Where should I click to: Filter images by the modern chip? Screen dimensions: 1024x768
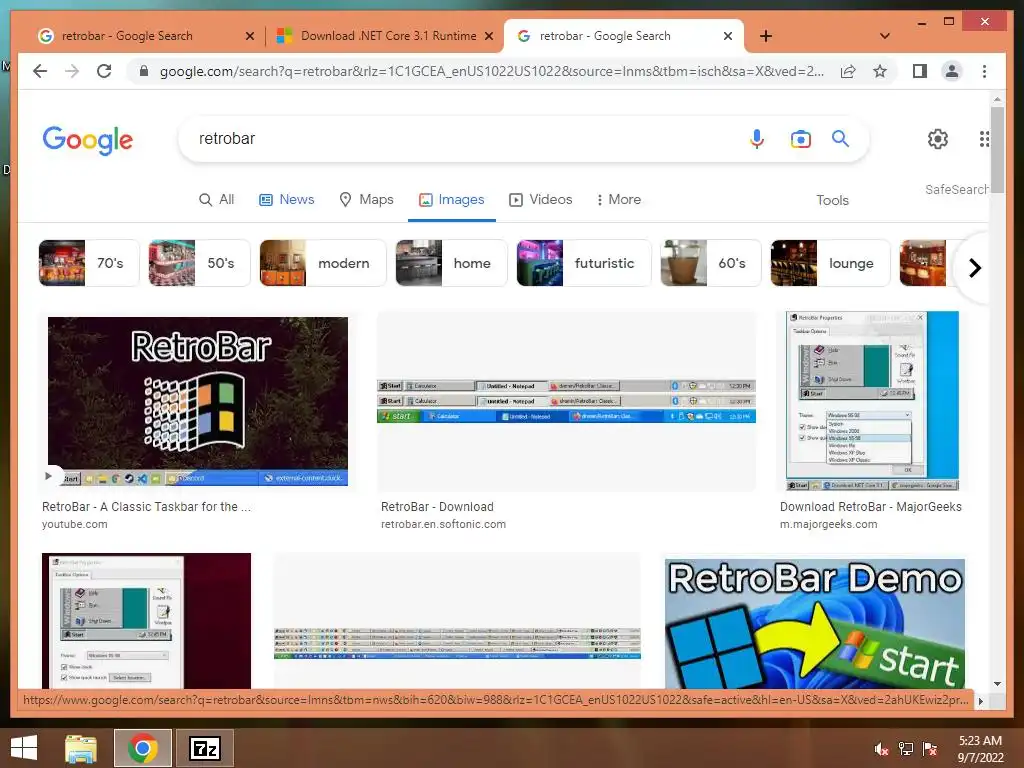[323, 263]
